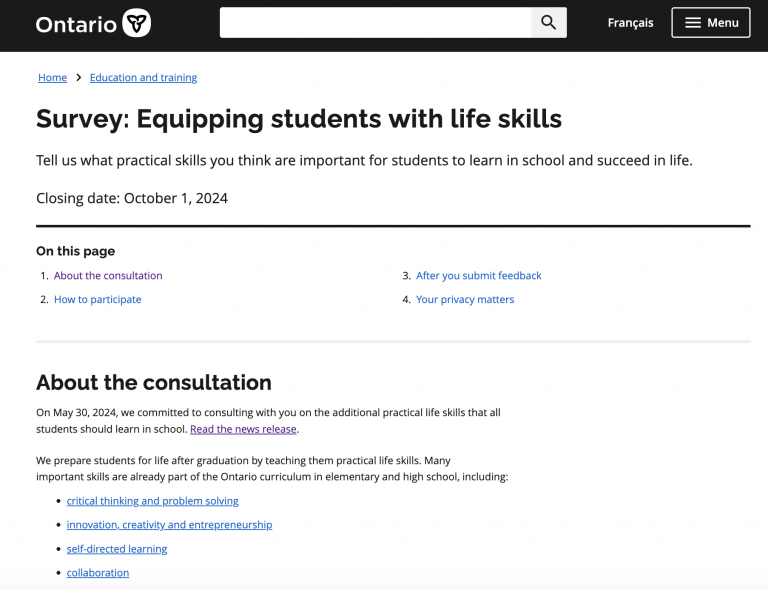Open innovation, creativity and entrepreneurship link
768x590 pixels.
coord(169,525)
